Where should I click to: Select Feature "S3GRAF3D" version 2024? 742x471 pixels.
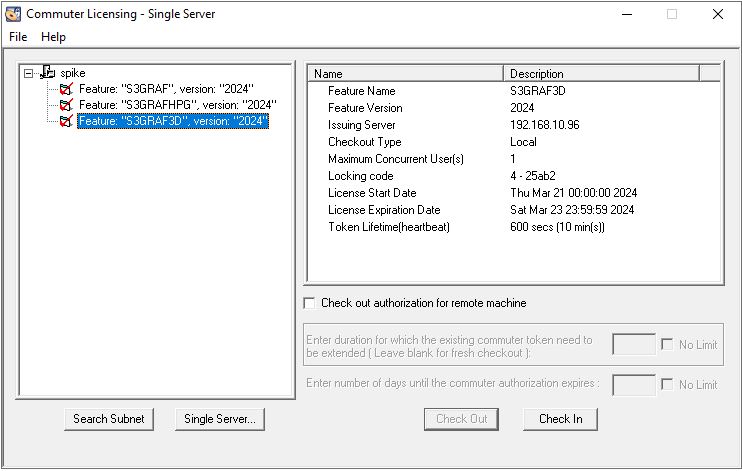coord(173,121)
